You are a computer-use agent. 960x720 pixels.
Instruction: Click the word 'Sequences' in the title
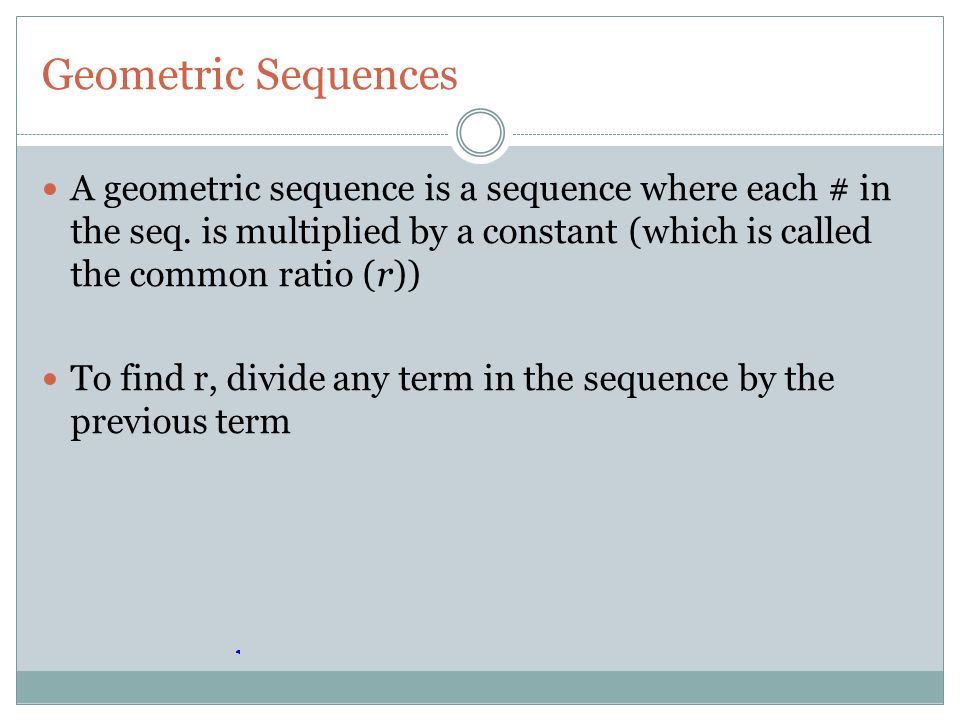coord(356,75)
